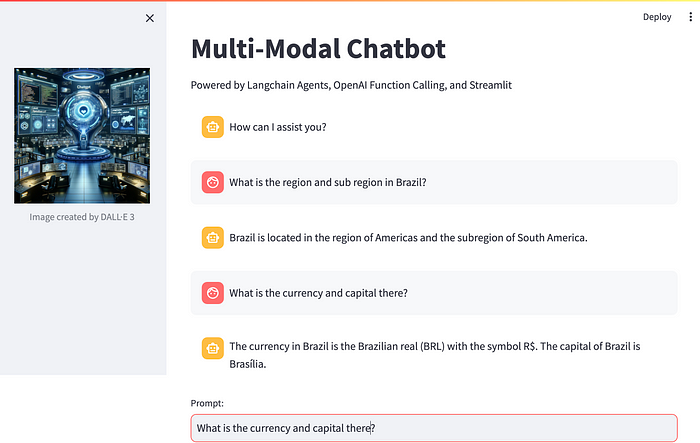Viewport: 700px width, 443px height.
Task: Select the 'How can I assist you?' message
Action: pos(277,127)
